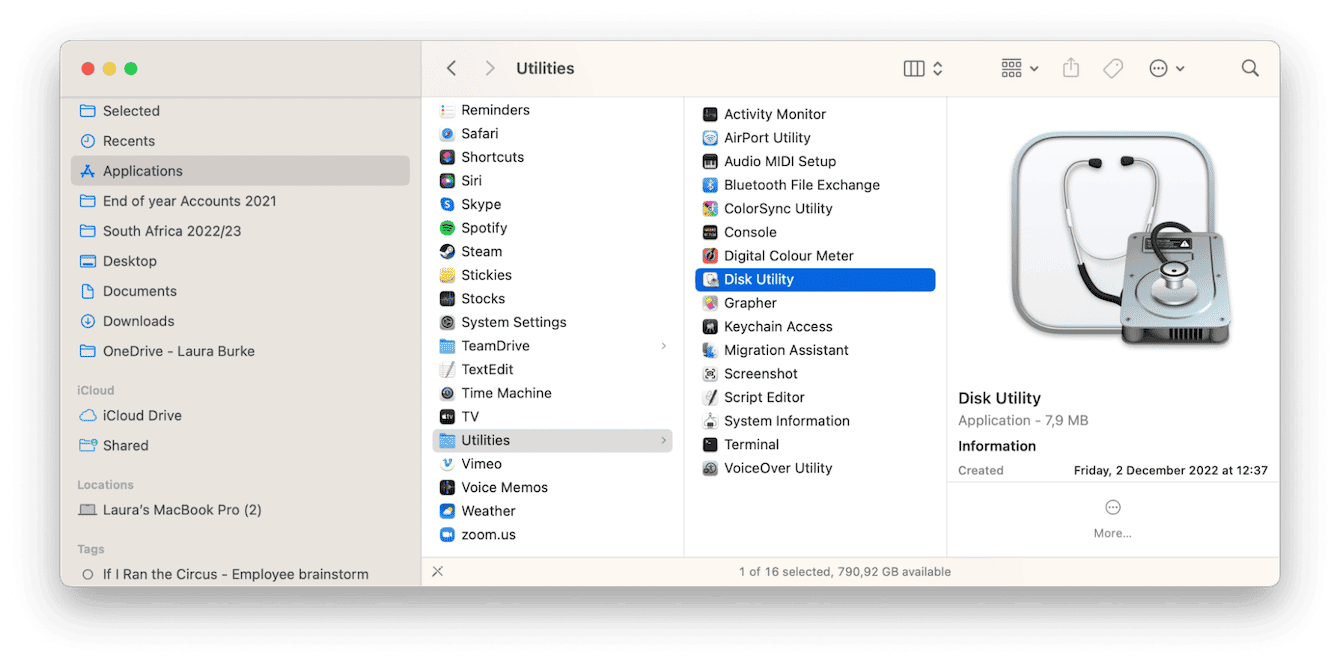This screenshot has width=1340, height=666.
Task: Select Grapher in the Utilities column
Action: pyautogui.click(x=750, y=302)
